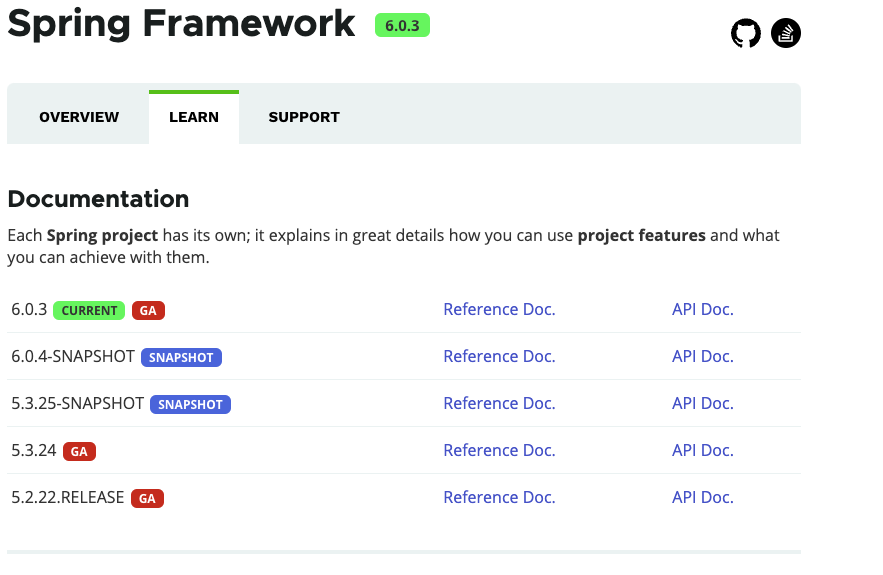Select the Learn tab
Screen dimensions: 883x575
click(x=194, y=117)
